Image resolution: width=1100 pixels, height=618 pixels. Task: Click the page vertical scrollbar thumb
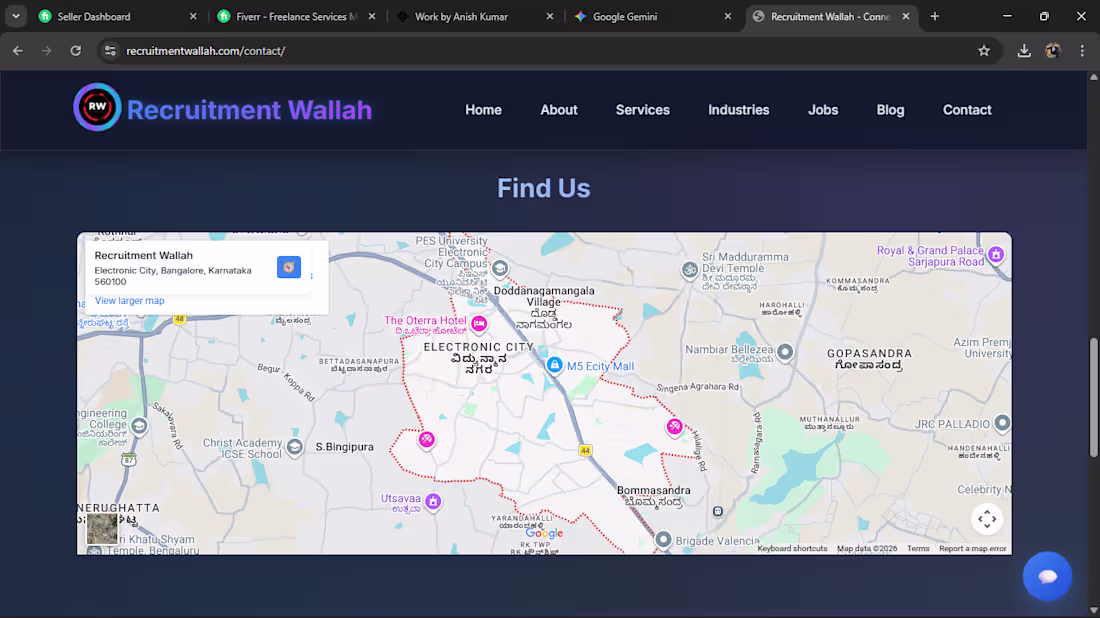[1093, 398]
